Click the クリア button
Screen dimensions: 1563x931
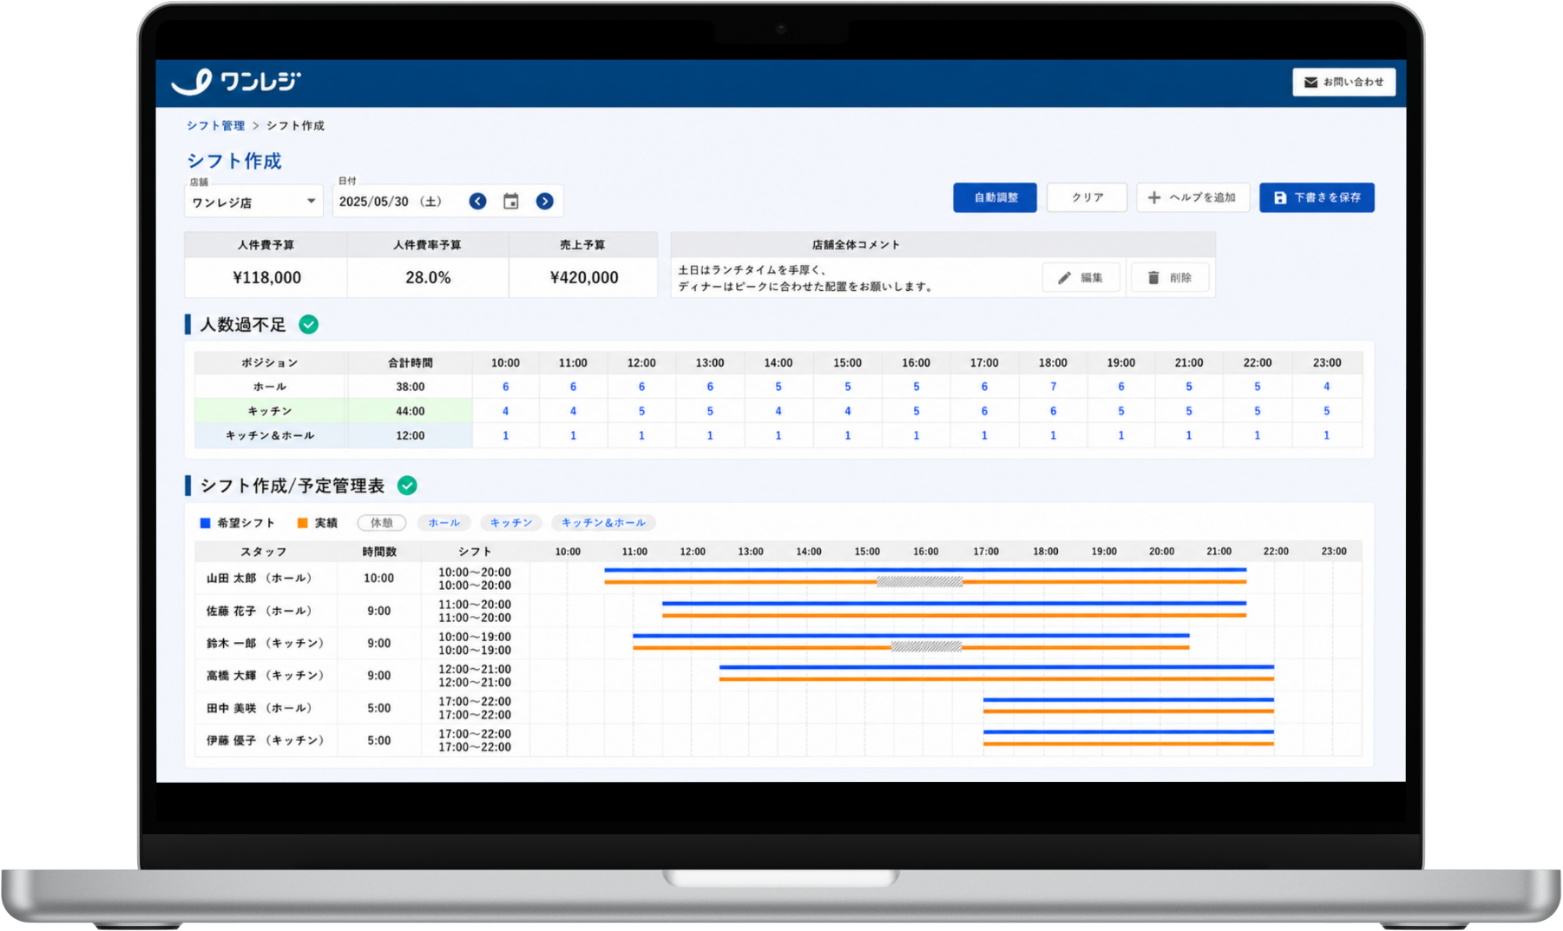1087,197
